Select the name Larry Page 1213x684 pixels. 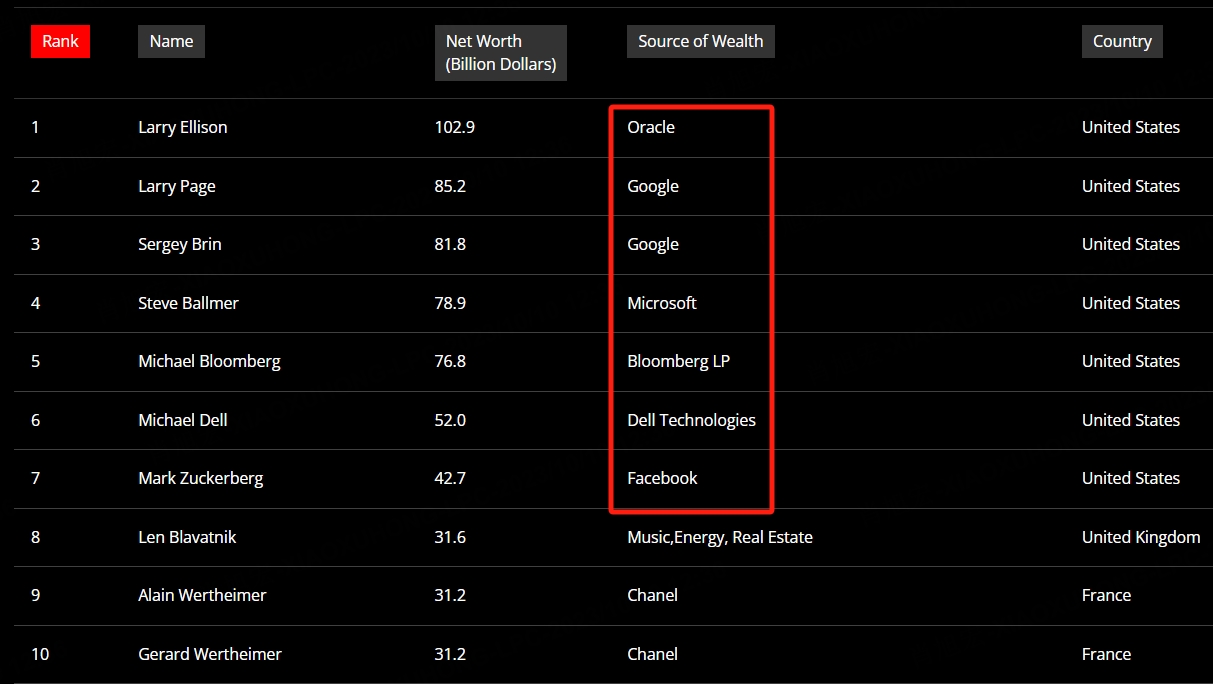point(177,186)
